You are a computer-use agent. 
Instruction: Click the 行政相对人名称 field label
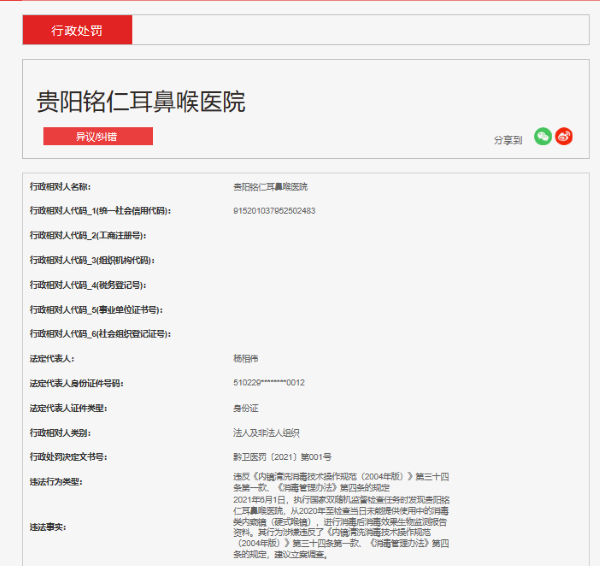tap(60, 187)
